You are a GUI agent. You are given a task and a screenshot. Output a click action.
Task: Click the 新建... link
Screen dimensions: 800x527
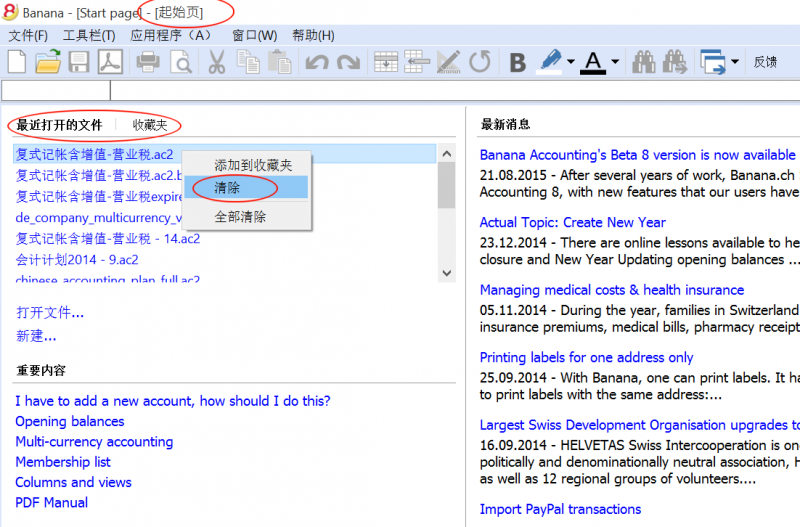point(36,336)
